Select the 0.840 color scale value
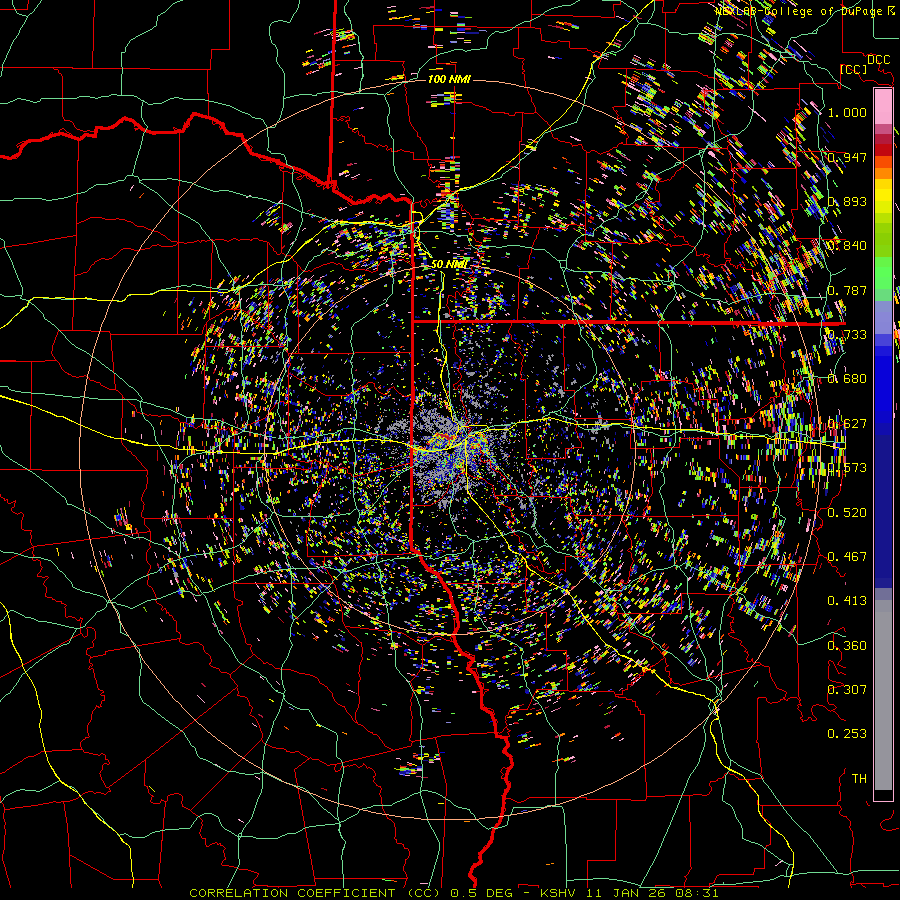The height and width of the screenshot is (900, 900). (x=847, y=246)
